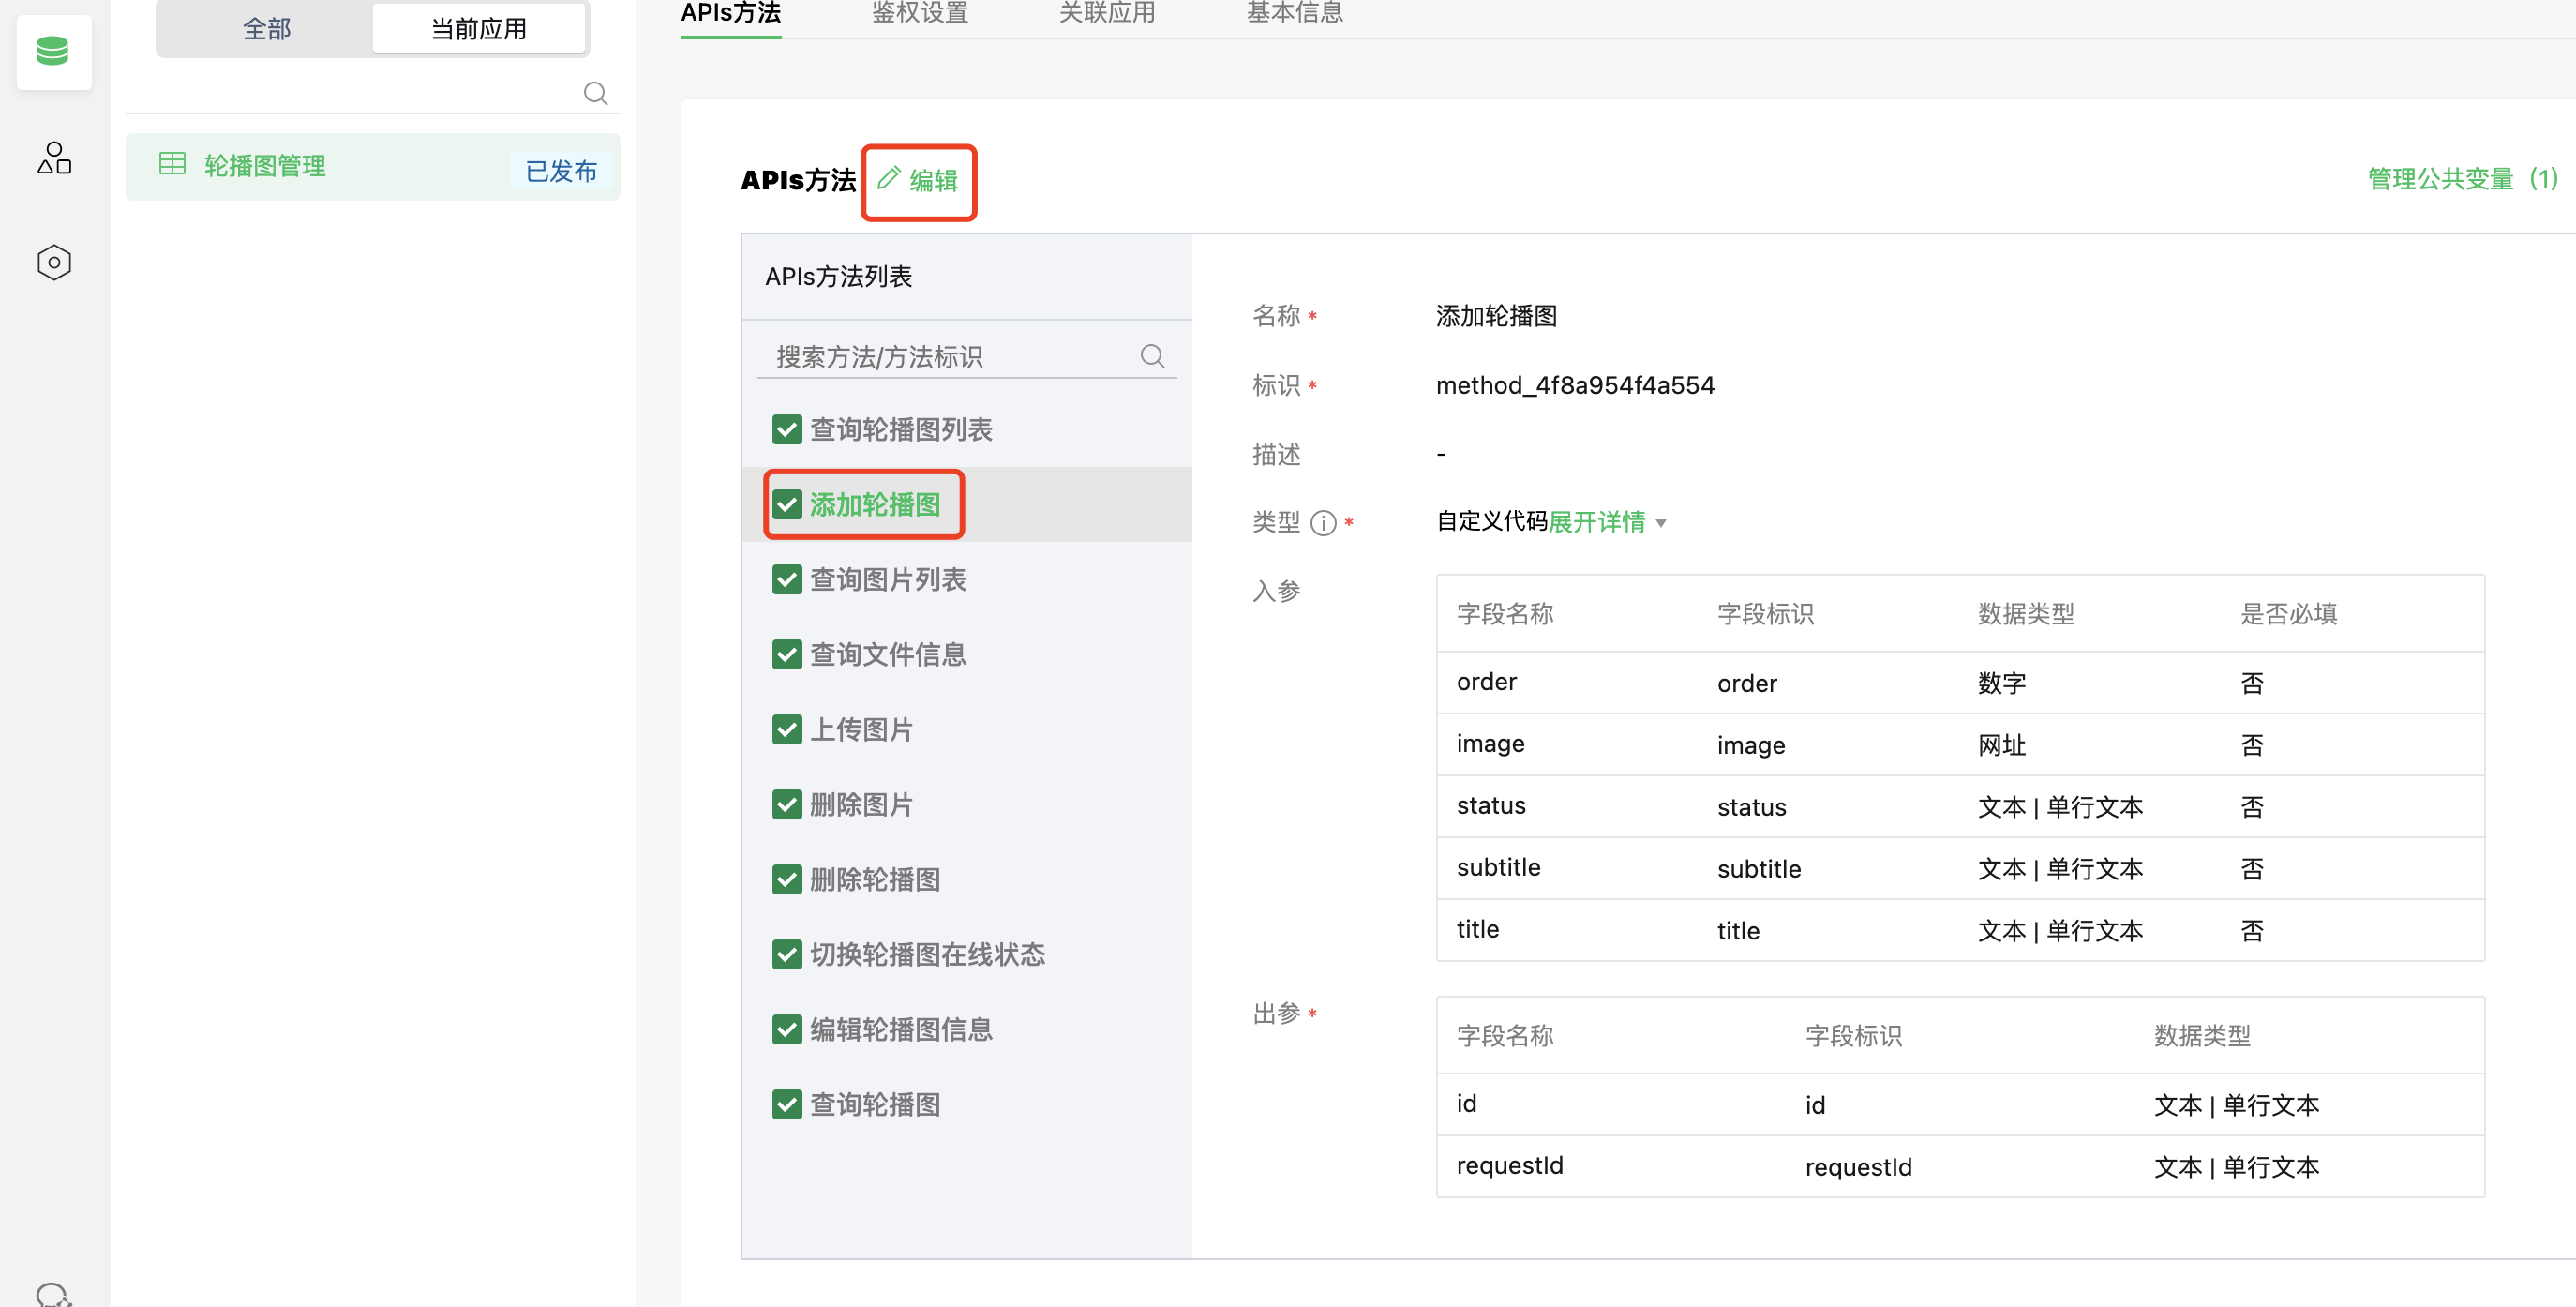Click the green database icon in sidebar
Screen dimensions: 2576x1307
(x=53, y=51)
